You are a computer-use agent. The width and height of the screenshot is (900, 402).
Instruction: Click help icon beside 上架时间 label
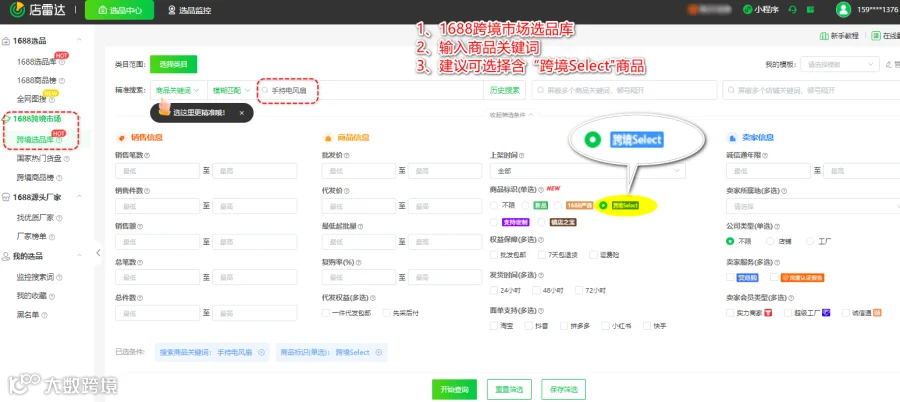point(521,156)
